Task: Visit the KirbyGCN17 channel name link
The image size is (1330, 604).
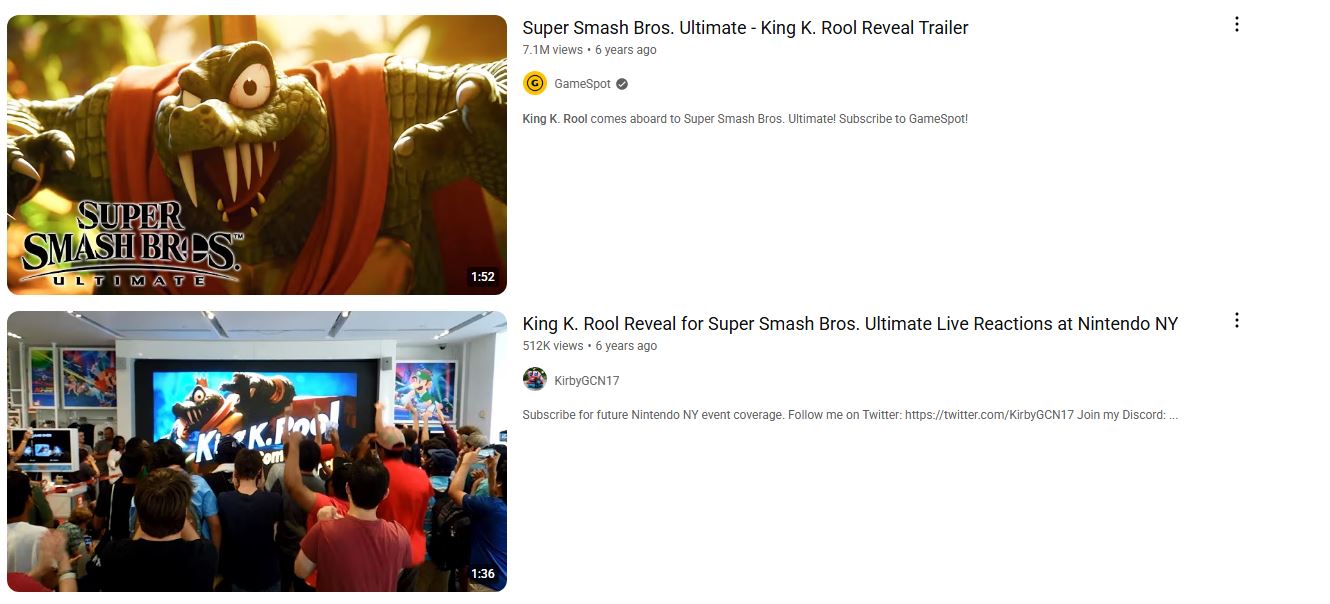Action: click(587, 381)
